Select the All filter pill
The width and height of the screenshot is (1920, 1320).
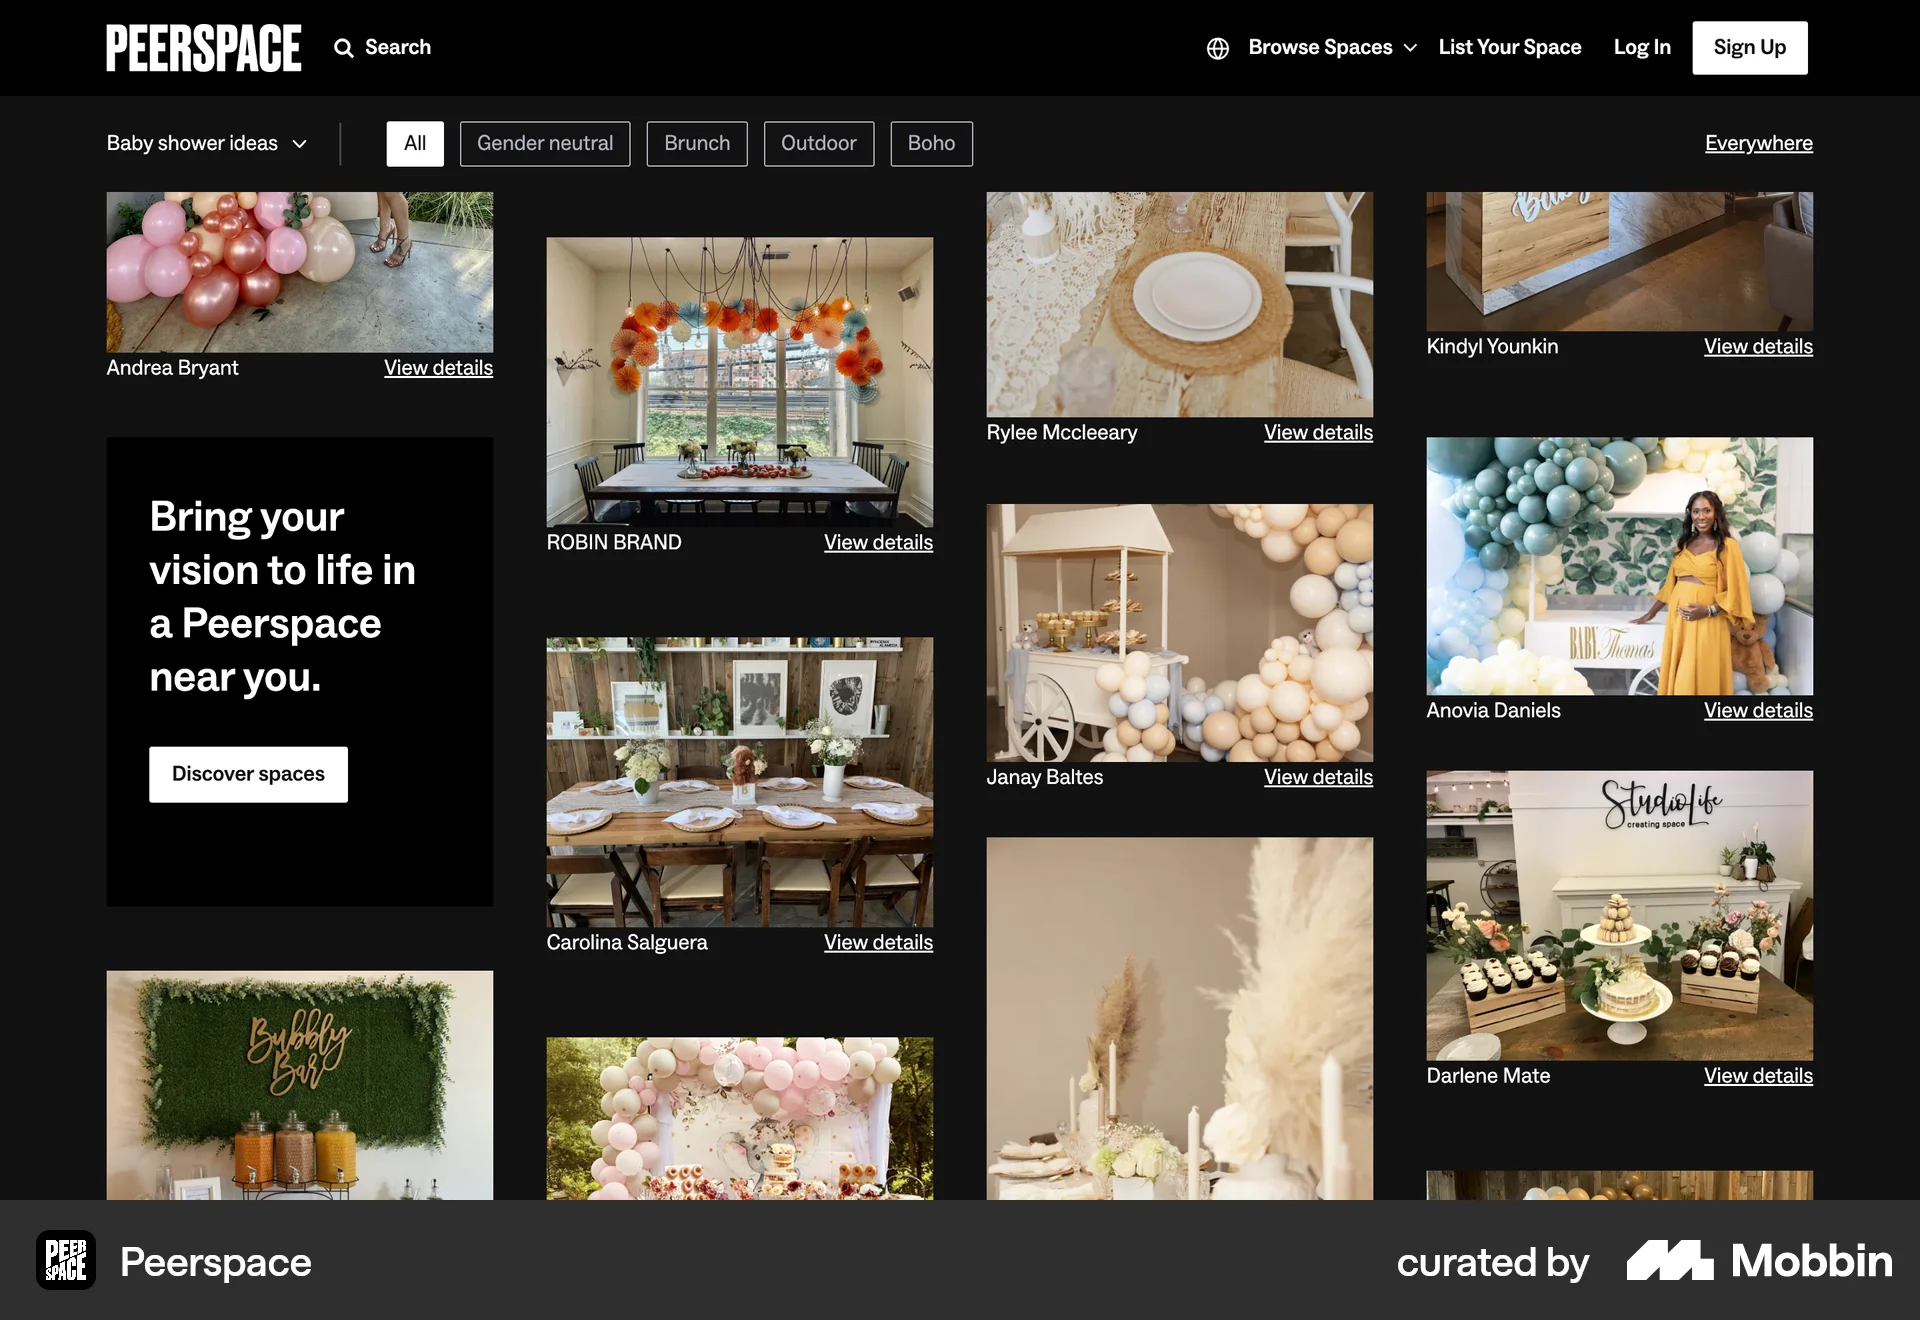(x=414, y=143)
